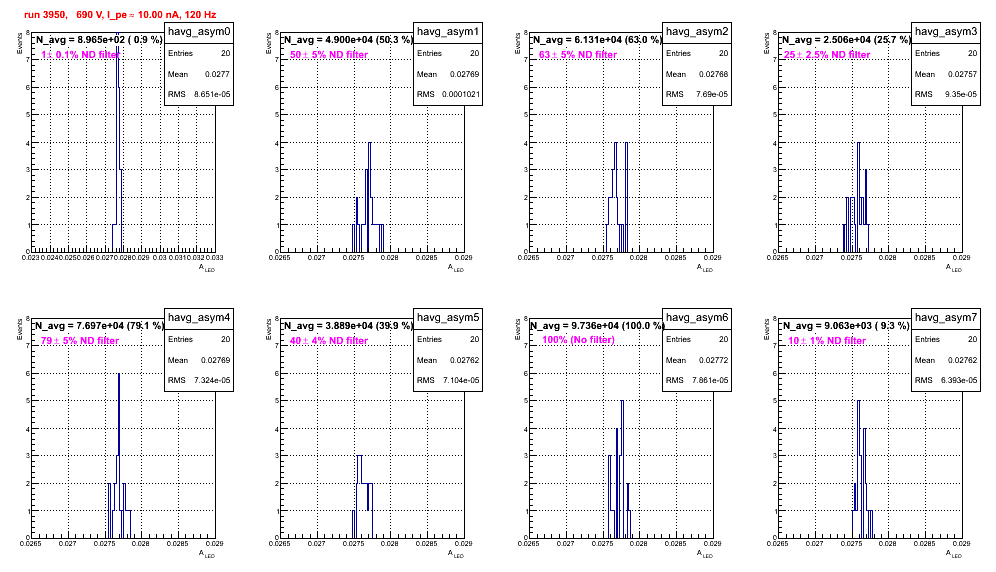Pick the magenta 63± 5% ND filter label
This screenshot has width=996, height=572.
tap(578, 55)
